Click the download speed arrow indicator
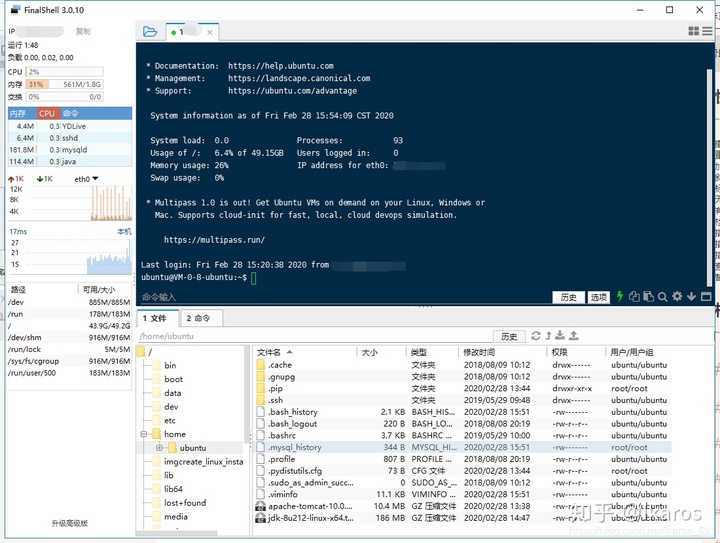Viewport: 720px width, 543px height. pyautogui.click(x=40, y=179)
